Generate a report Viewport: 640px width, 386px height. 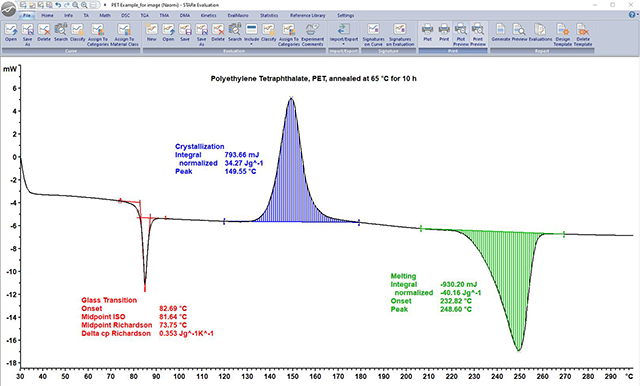tap(501, 33)
